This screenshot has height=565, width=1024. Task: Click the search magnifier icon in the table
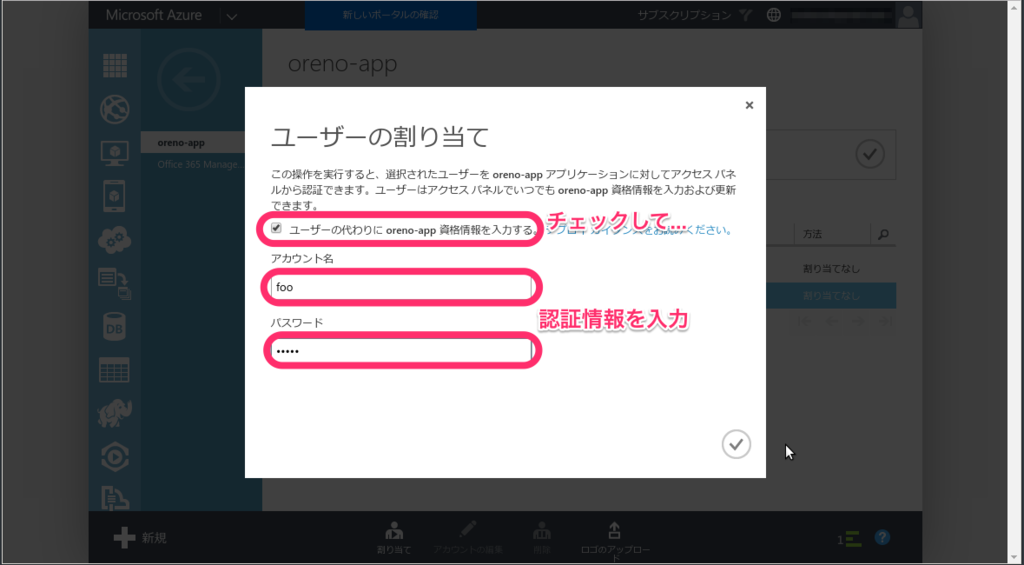(x=884, y=234)
